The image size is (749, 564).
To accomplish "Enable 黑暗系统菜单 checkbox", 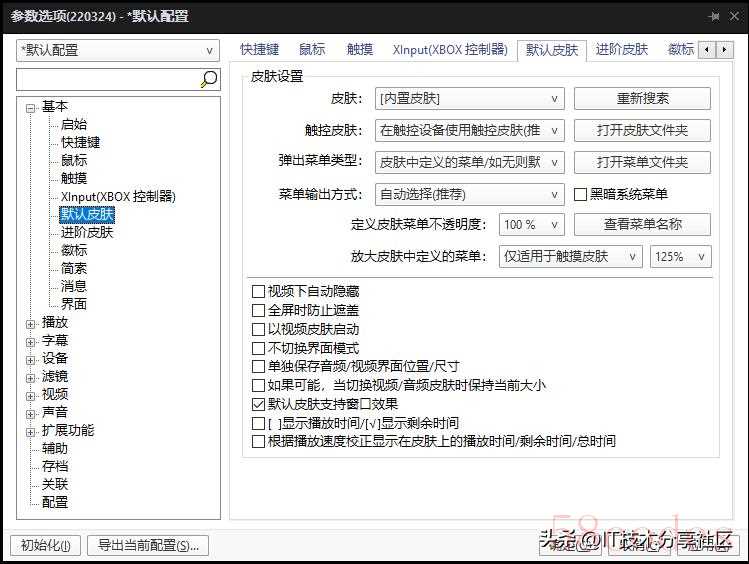I will tap(580, 194).
